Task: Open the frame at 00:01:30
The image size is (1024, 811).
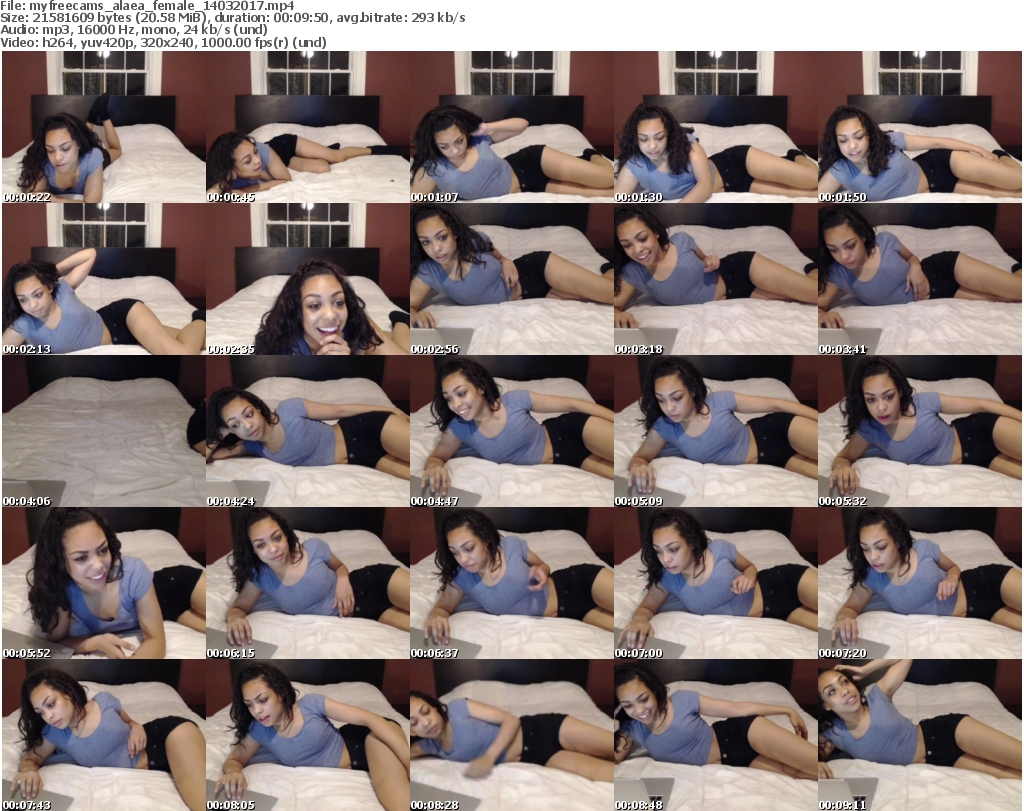Action: tap(715, 127)
